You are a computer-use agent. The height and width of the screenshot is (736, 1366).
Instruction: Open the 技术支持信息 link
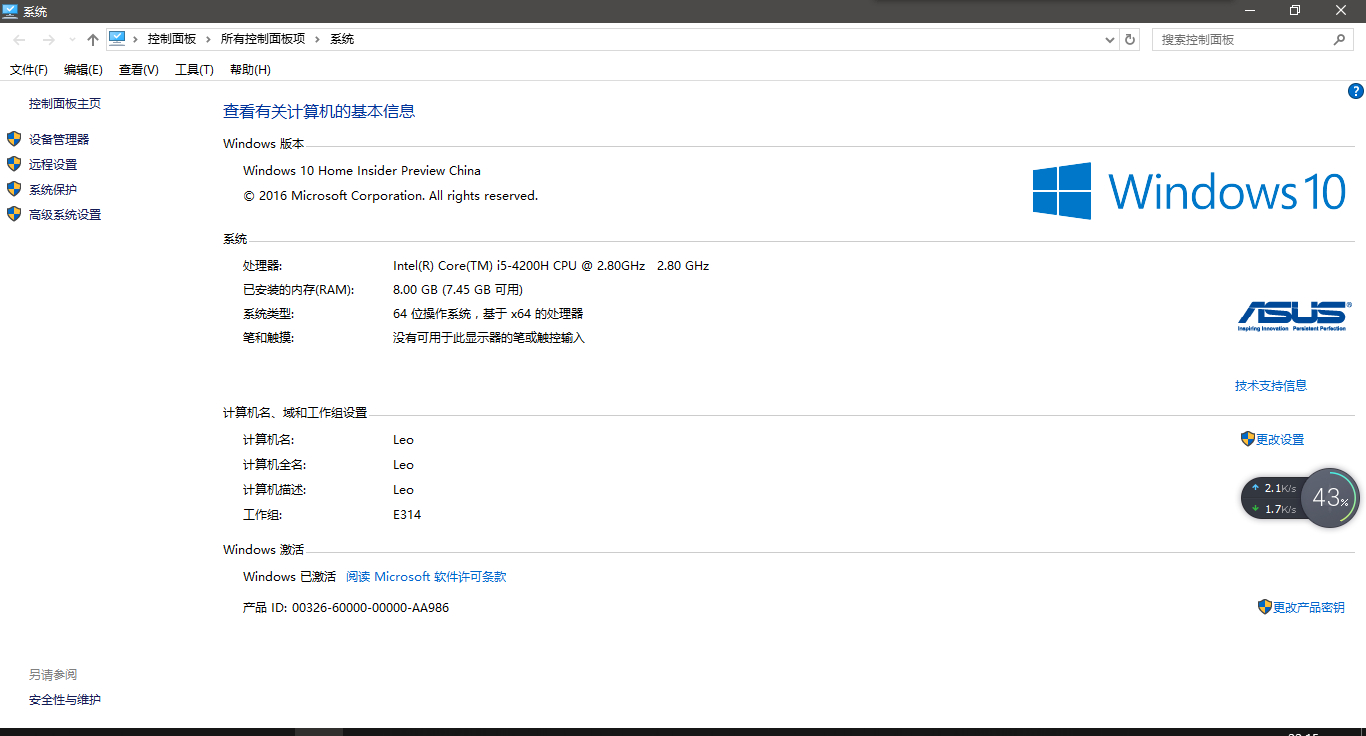click(x=1271, y=386)
